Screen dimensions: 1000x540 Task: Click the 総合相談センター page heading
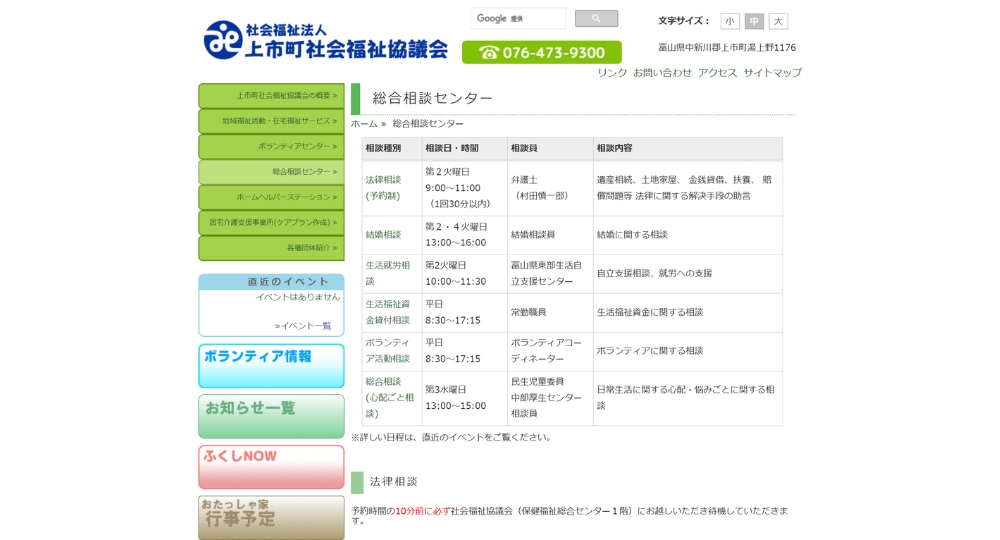(432, 98)
